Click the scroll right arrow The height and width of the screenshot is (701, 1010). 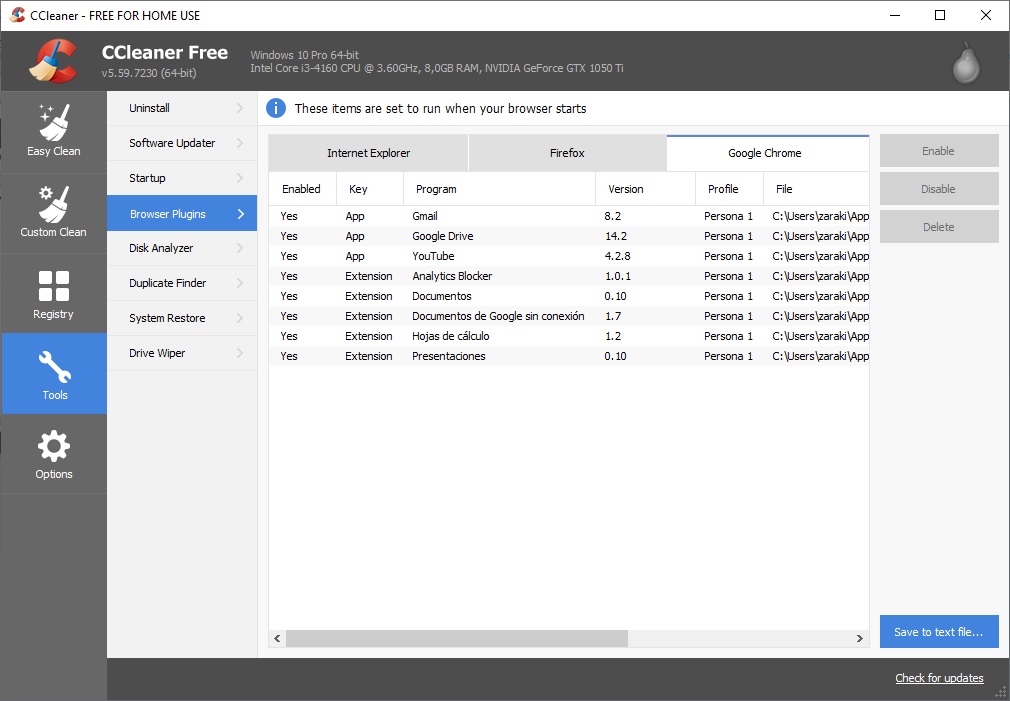point(859,638)
